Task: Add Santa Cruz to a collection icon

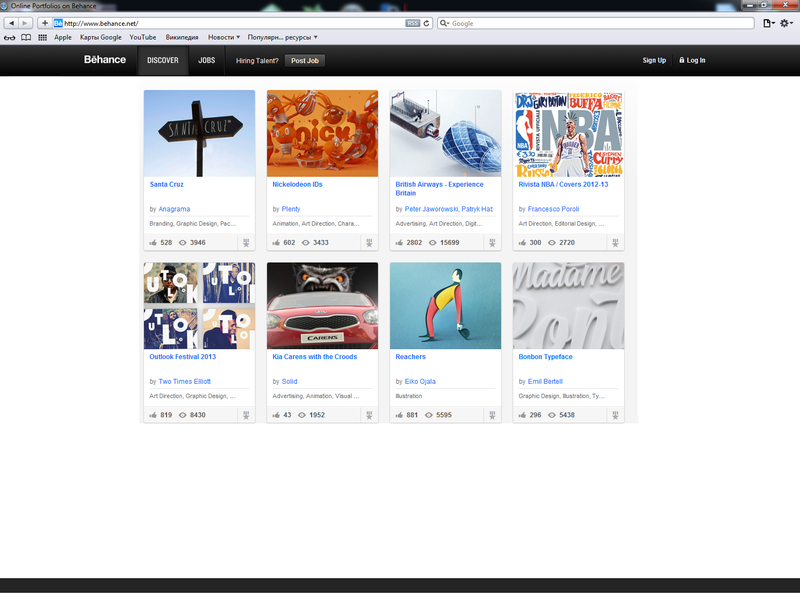Action: pyautogui.click(x=246, y=243)
